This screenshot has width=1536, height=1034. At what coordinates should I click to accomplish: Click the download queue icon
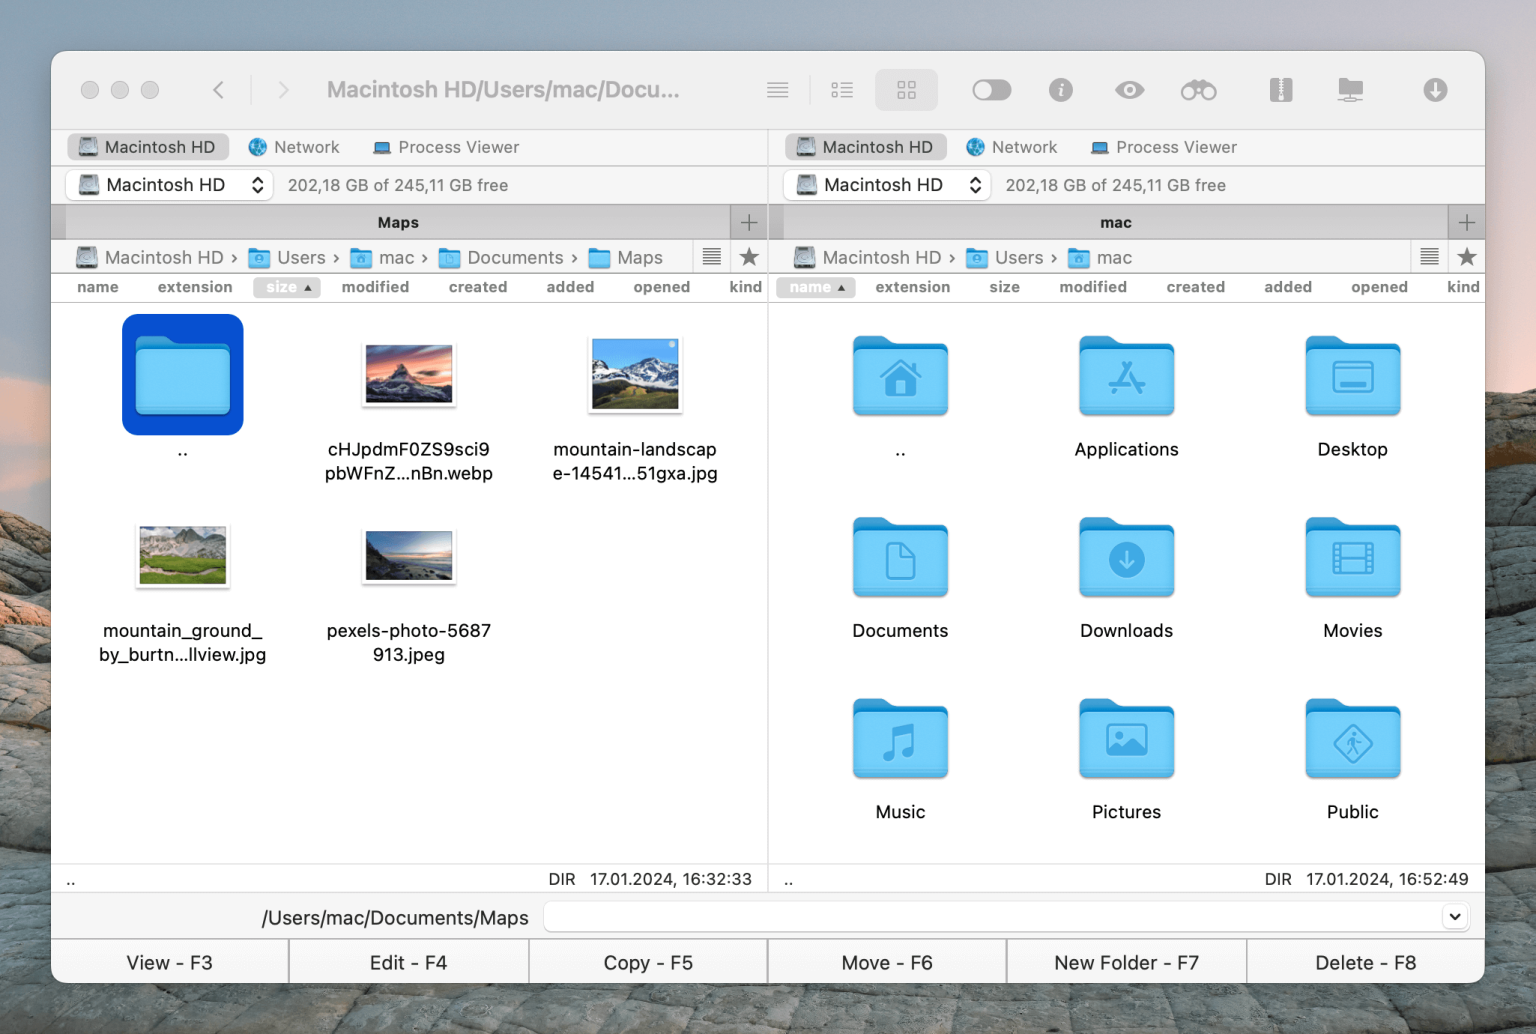tap(1435, 90)
